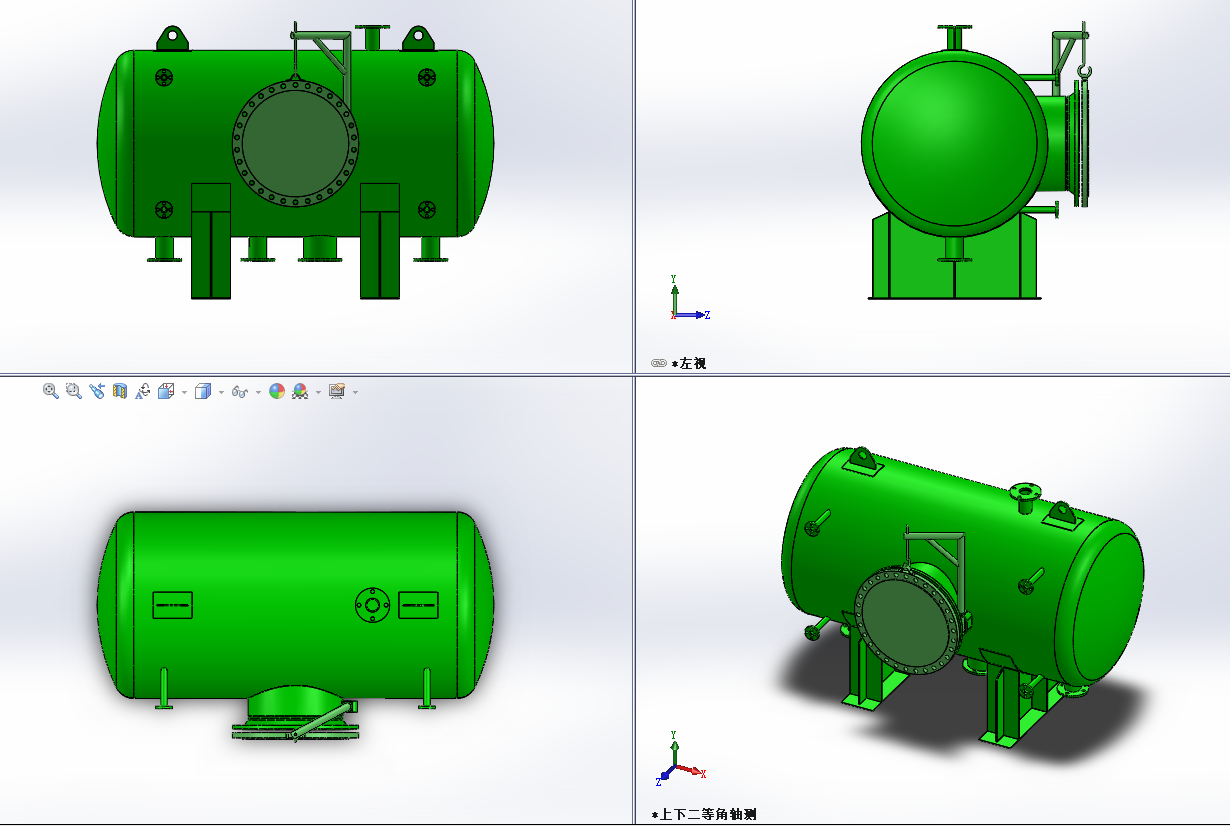Click the link icon beside *左视 label

[658, 363]
